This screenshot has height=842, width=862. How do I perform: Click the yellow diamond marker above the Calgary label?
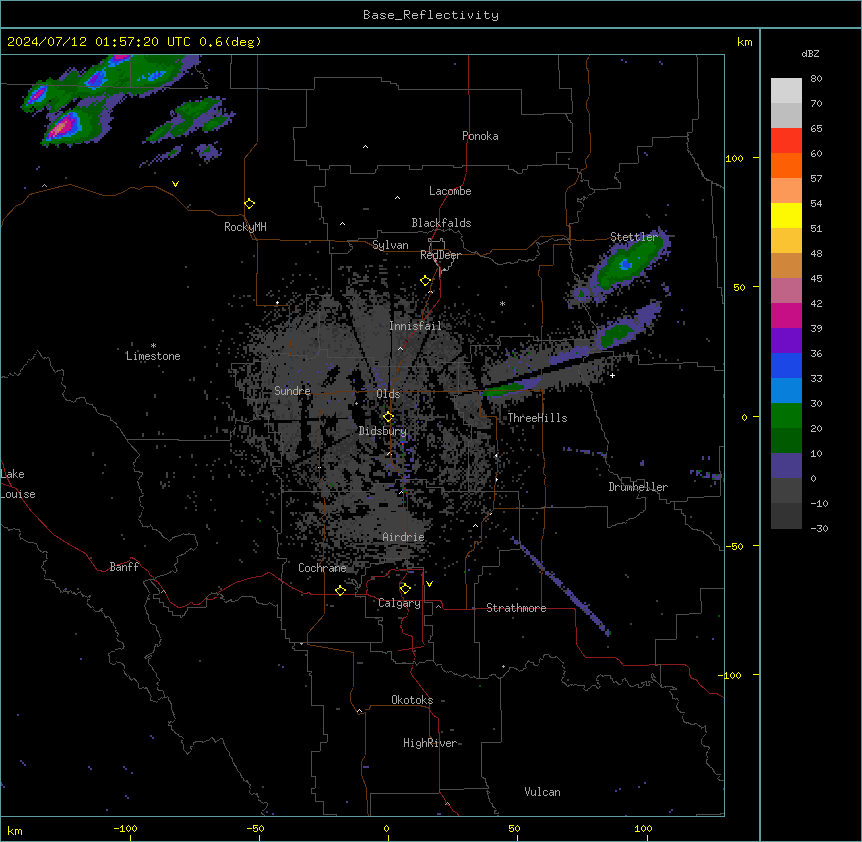(x=405, y=589)
